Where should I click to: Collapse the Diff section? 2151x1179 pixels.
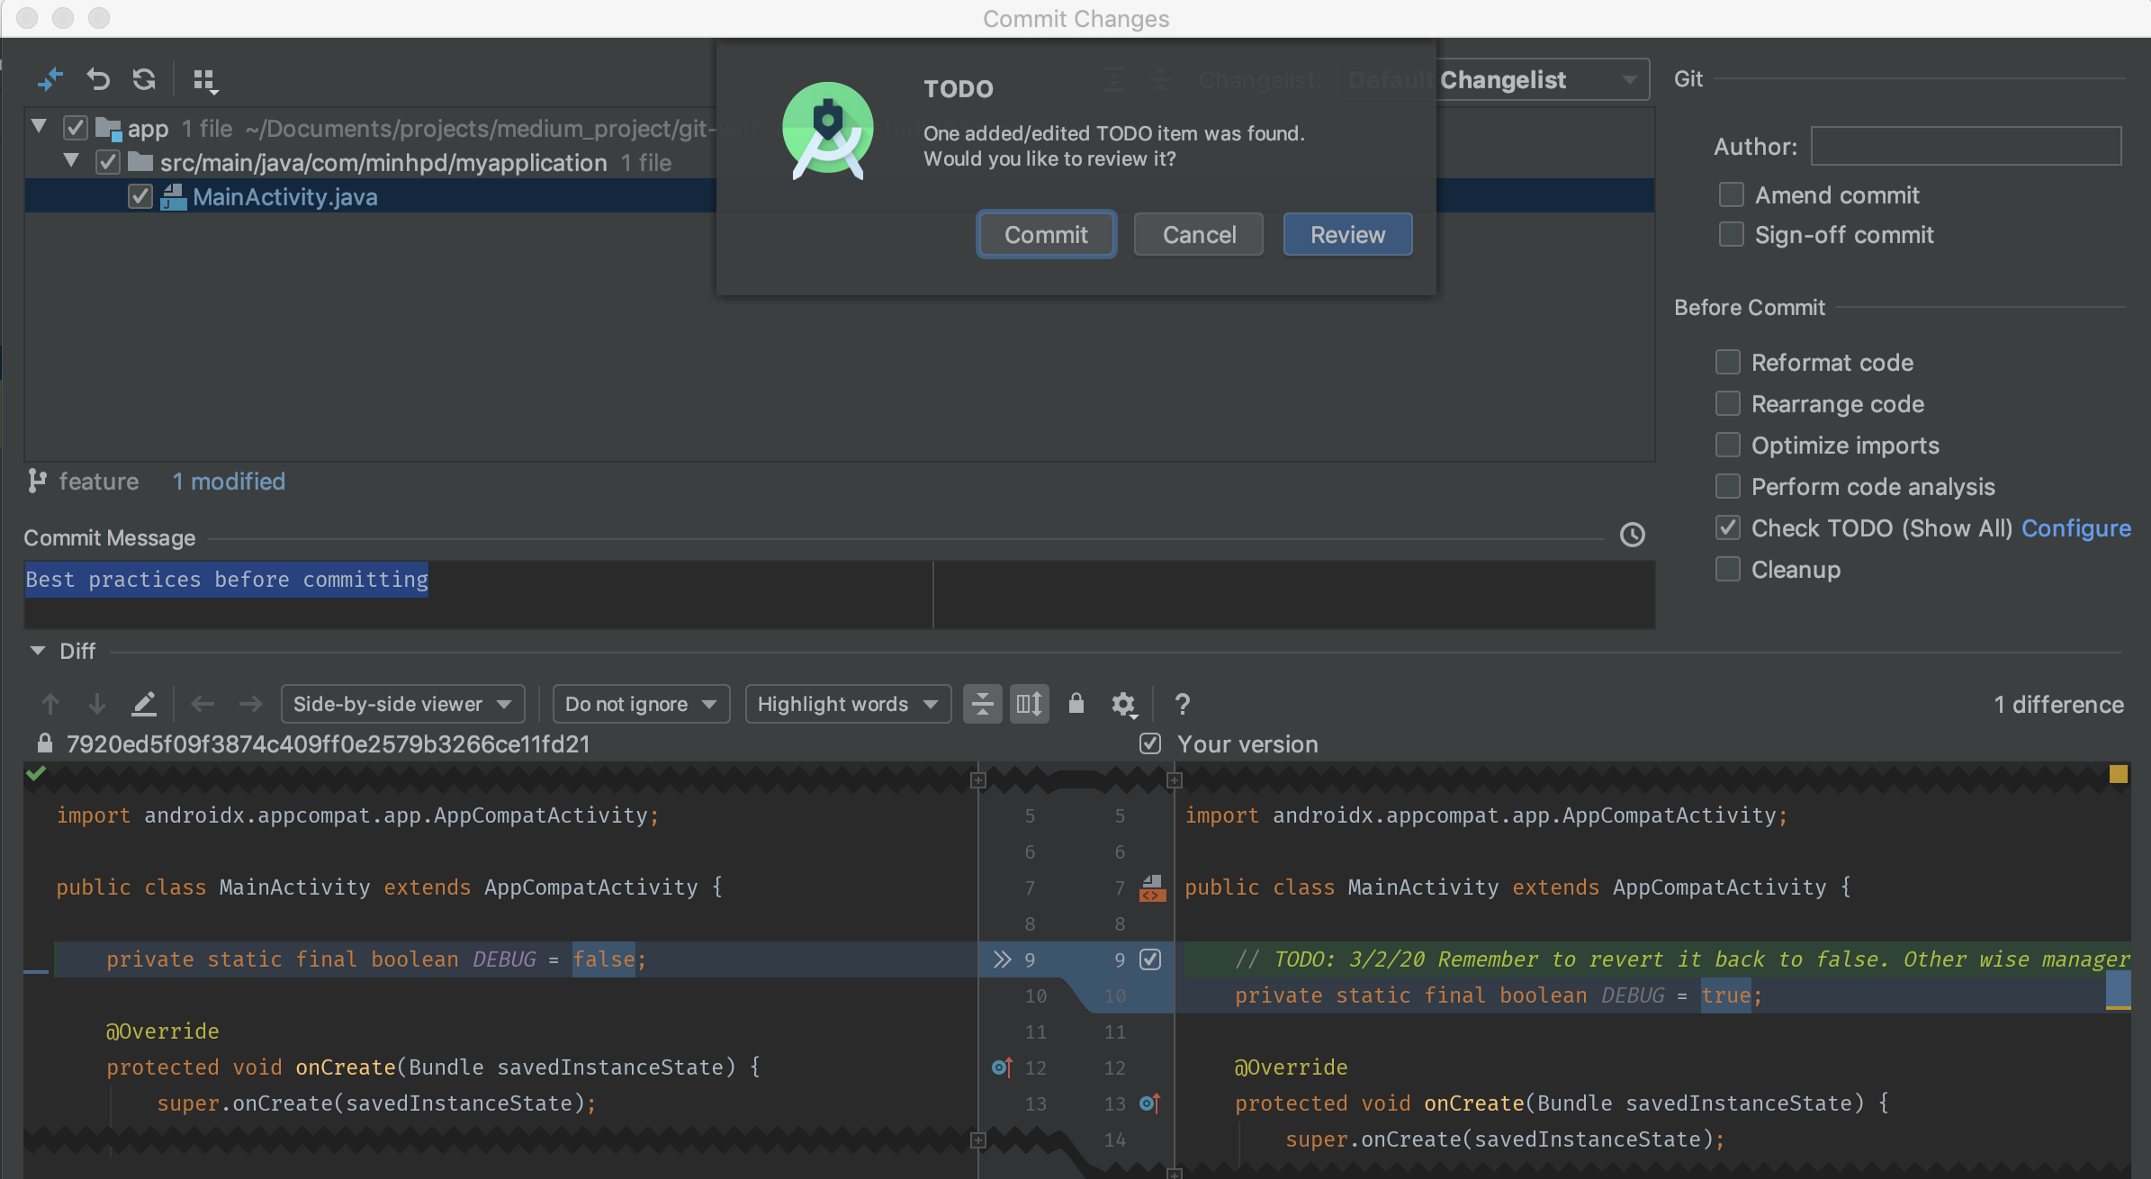(37, 651)
